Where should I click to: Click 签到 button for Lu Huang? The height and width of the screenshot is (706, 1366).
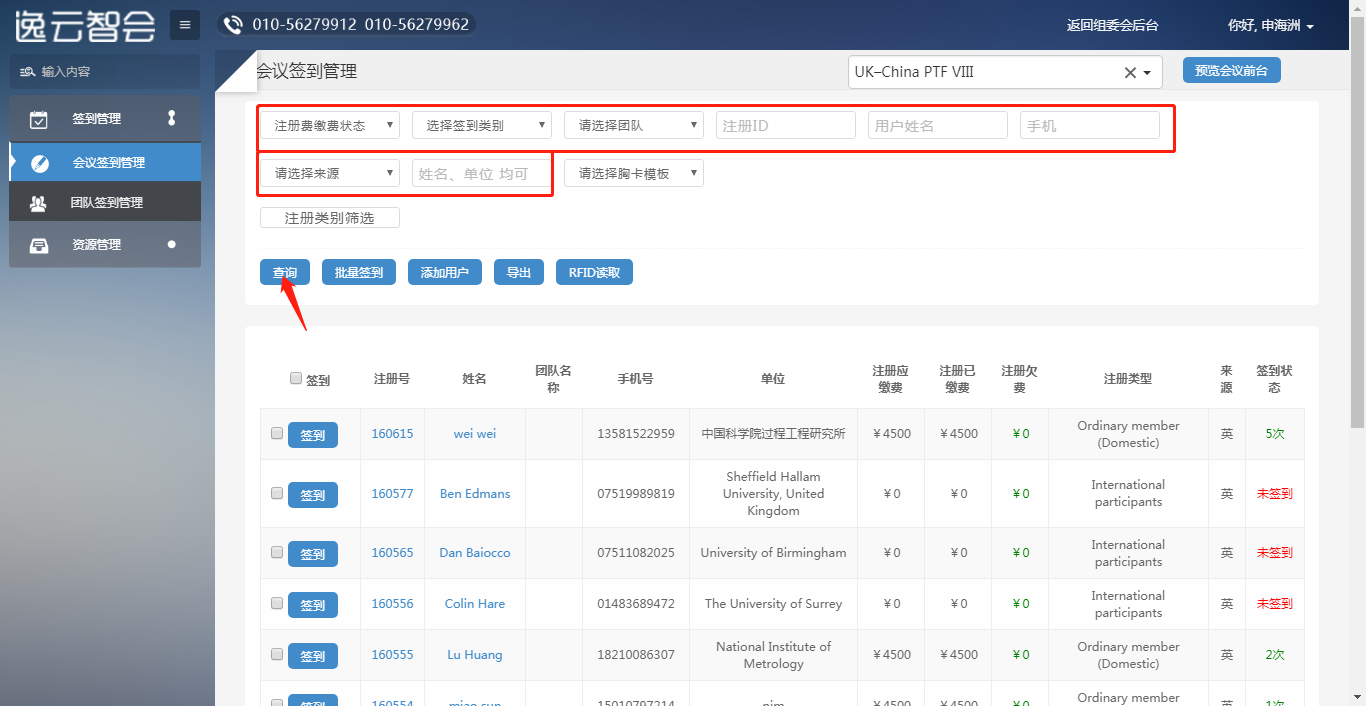[313, 656]
